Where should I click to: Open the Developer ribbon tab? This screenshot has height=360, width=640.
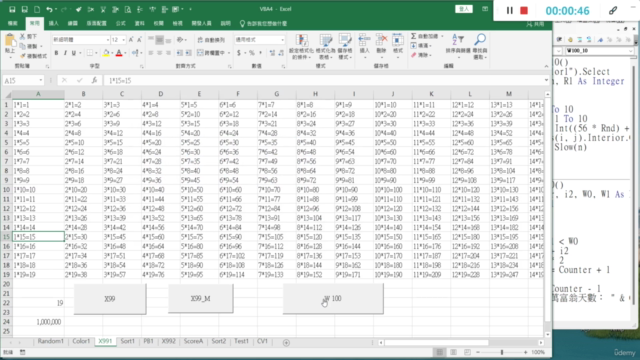[202, 24]
